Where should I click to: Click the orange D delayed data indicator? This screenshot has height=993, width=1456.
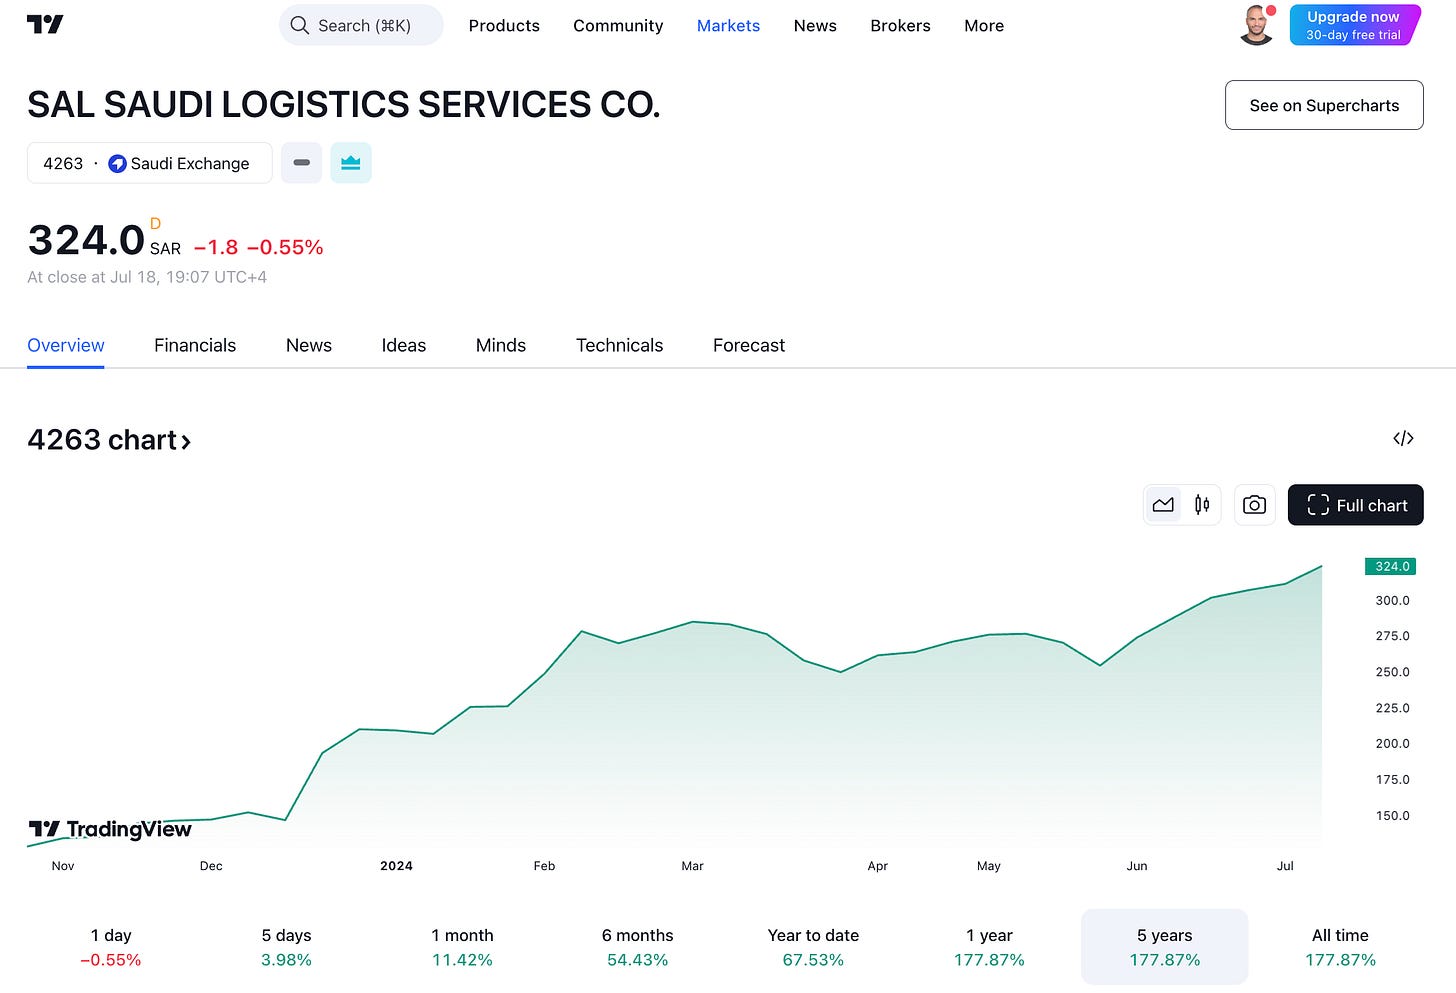[155, 224]
